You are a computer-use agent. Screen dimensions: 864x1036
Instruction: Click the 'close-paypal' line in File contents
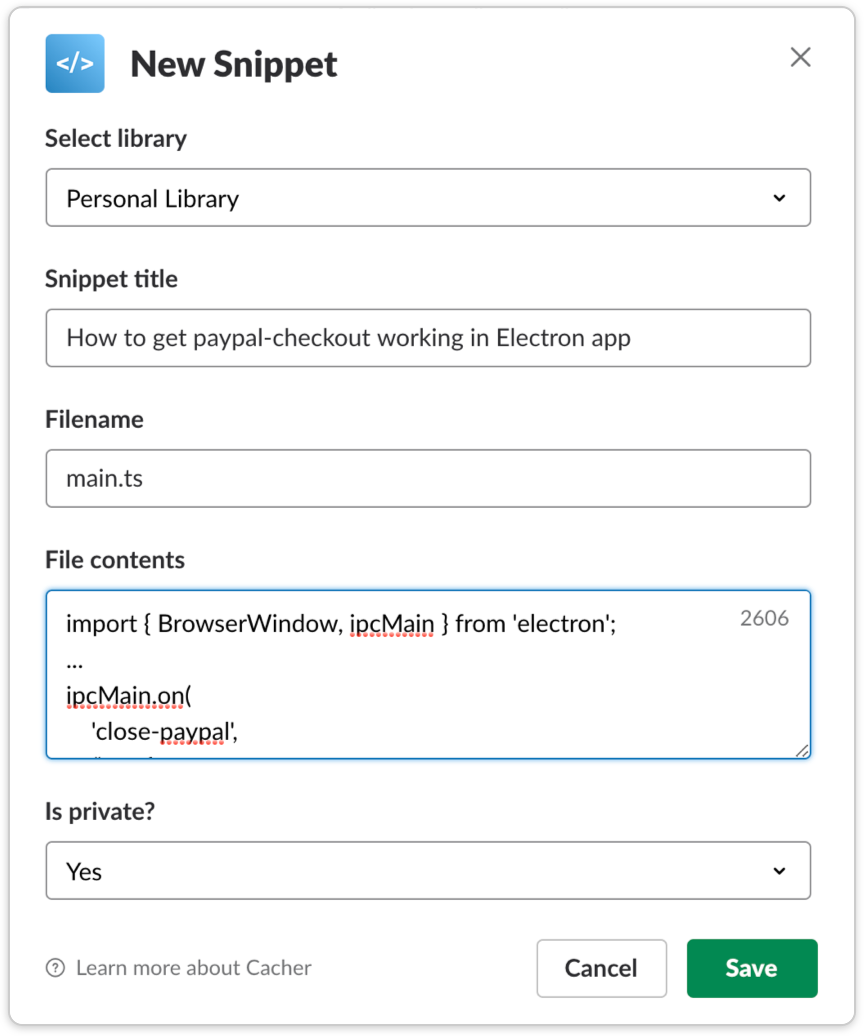(165, 733)
